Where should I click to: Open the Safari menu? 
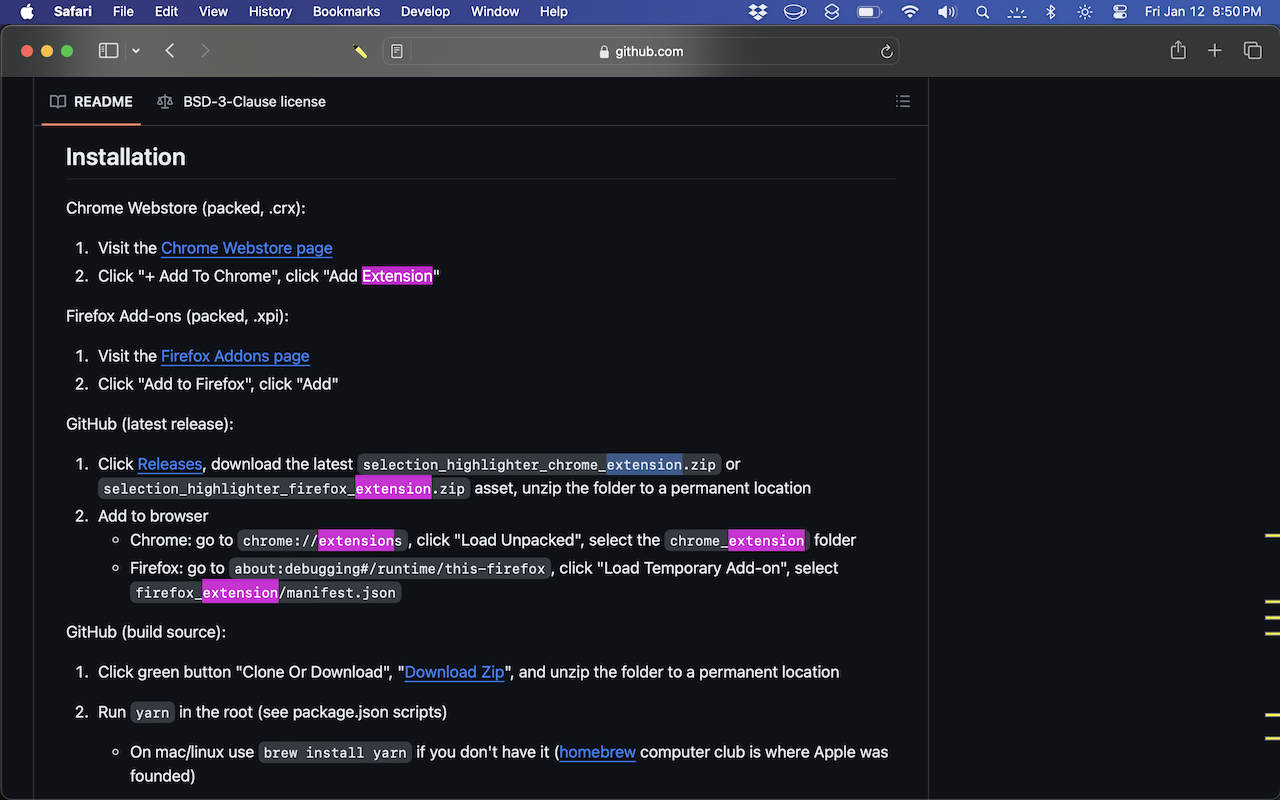coord(73,12)
